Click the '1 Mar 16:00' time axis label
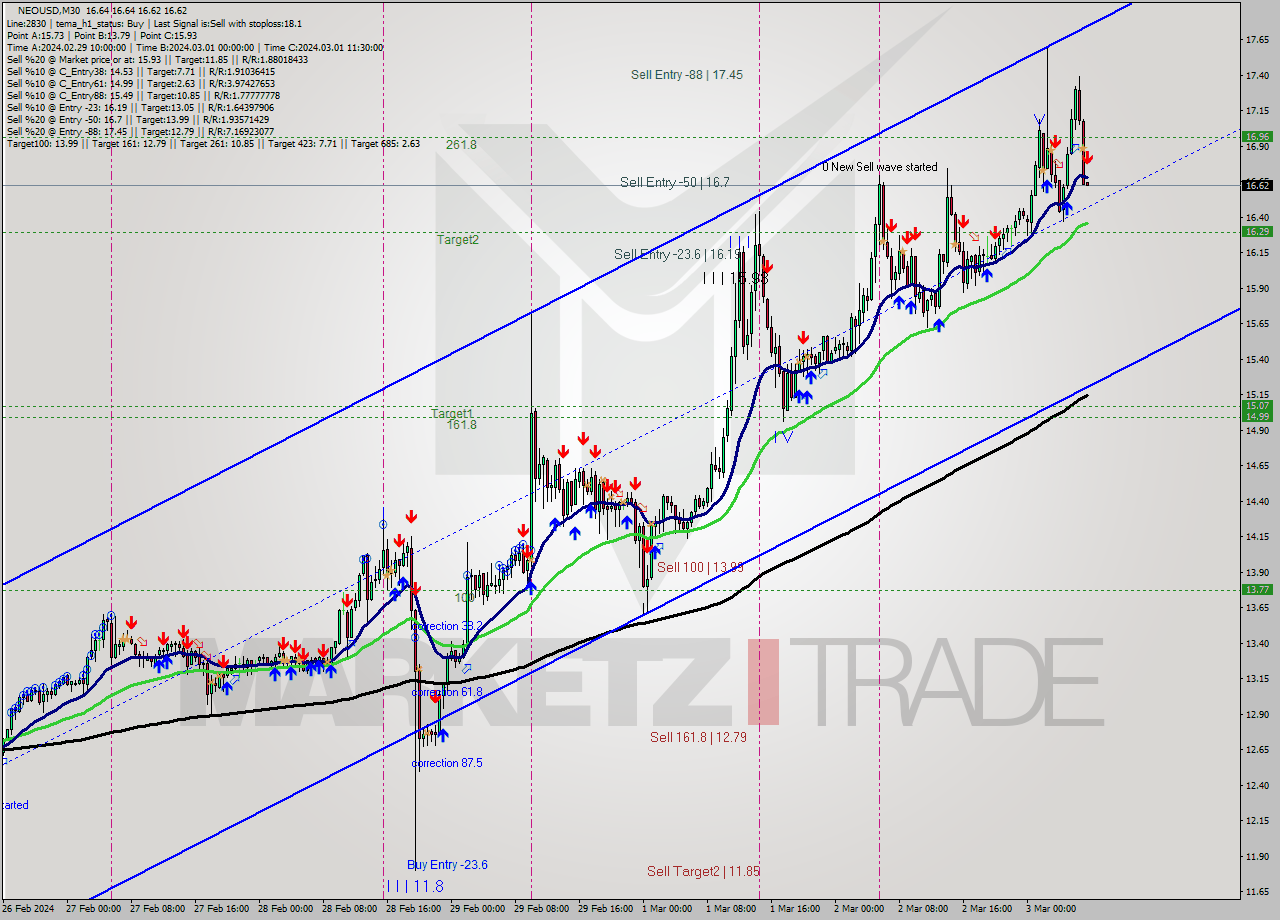 [x=795, y=909]
